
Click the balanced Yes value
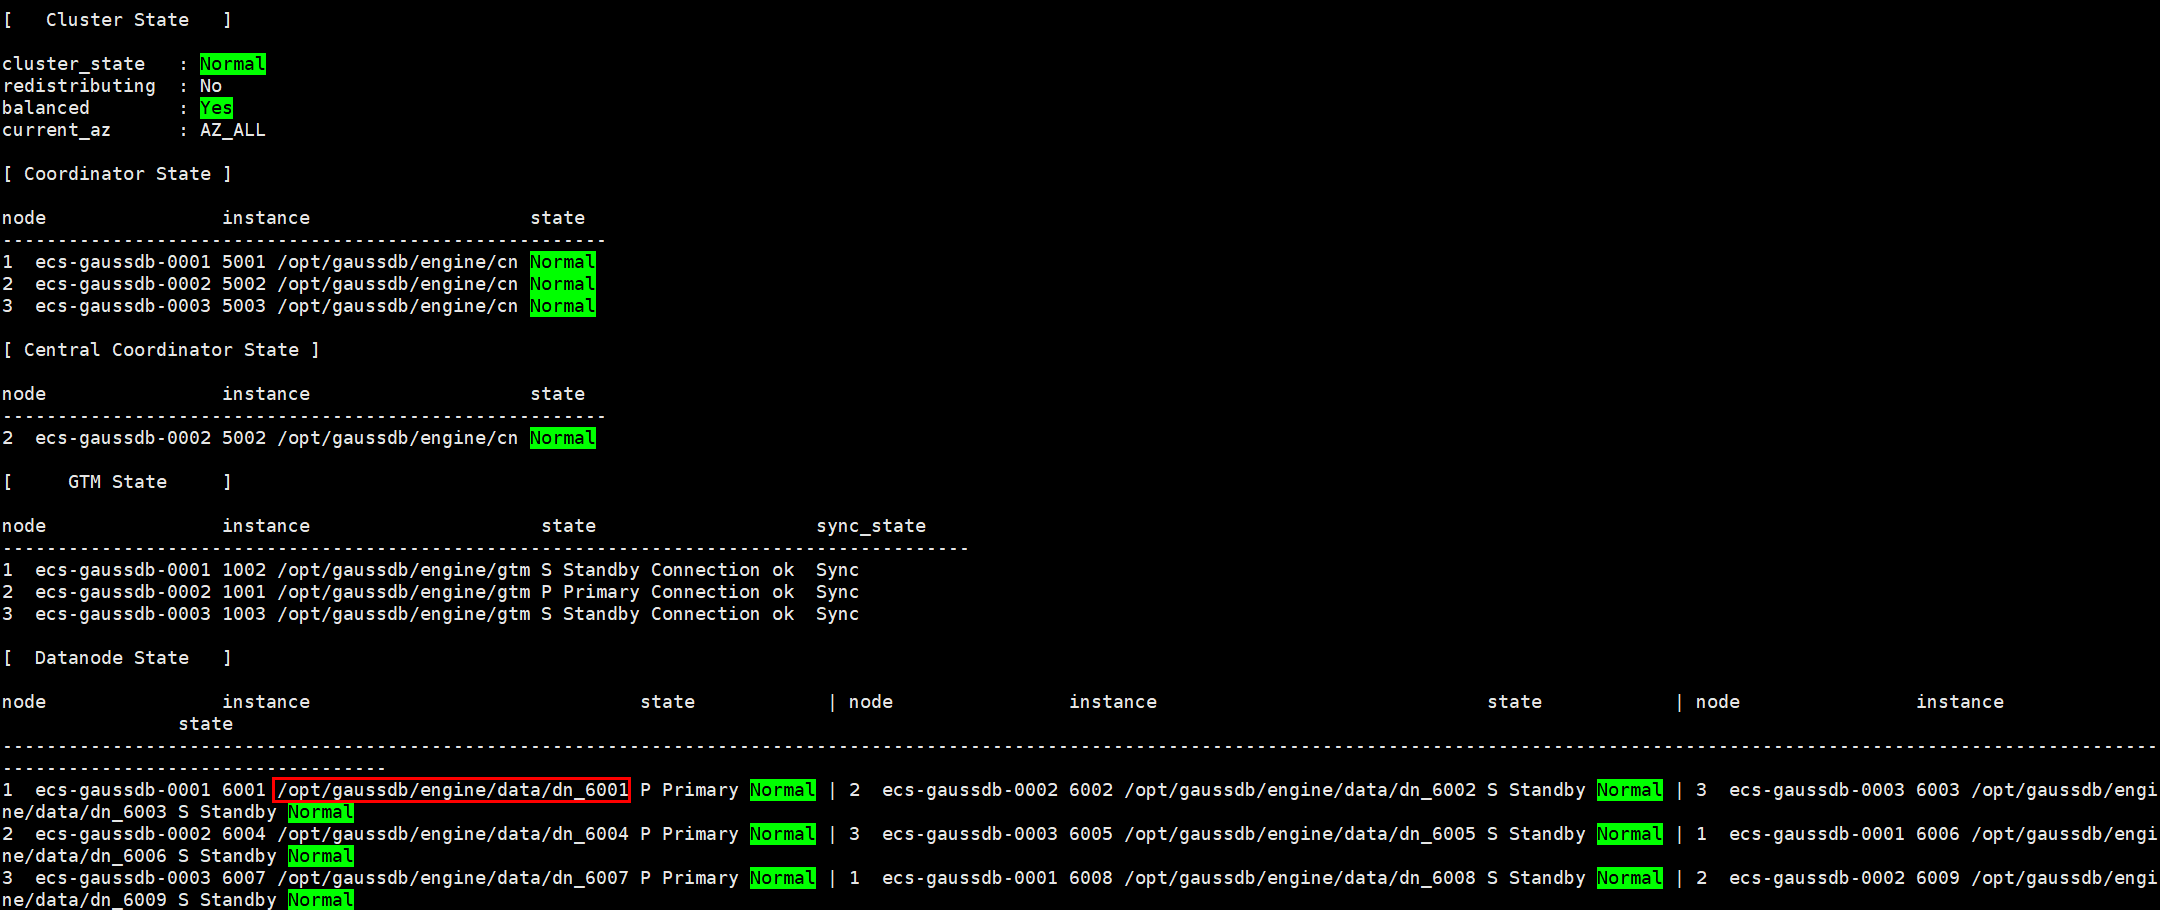(216, 108)
